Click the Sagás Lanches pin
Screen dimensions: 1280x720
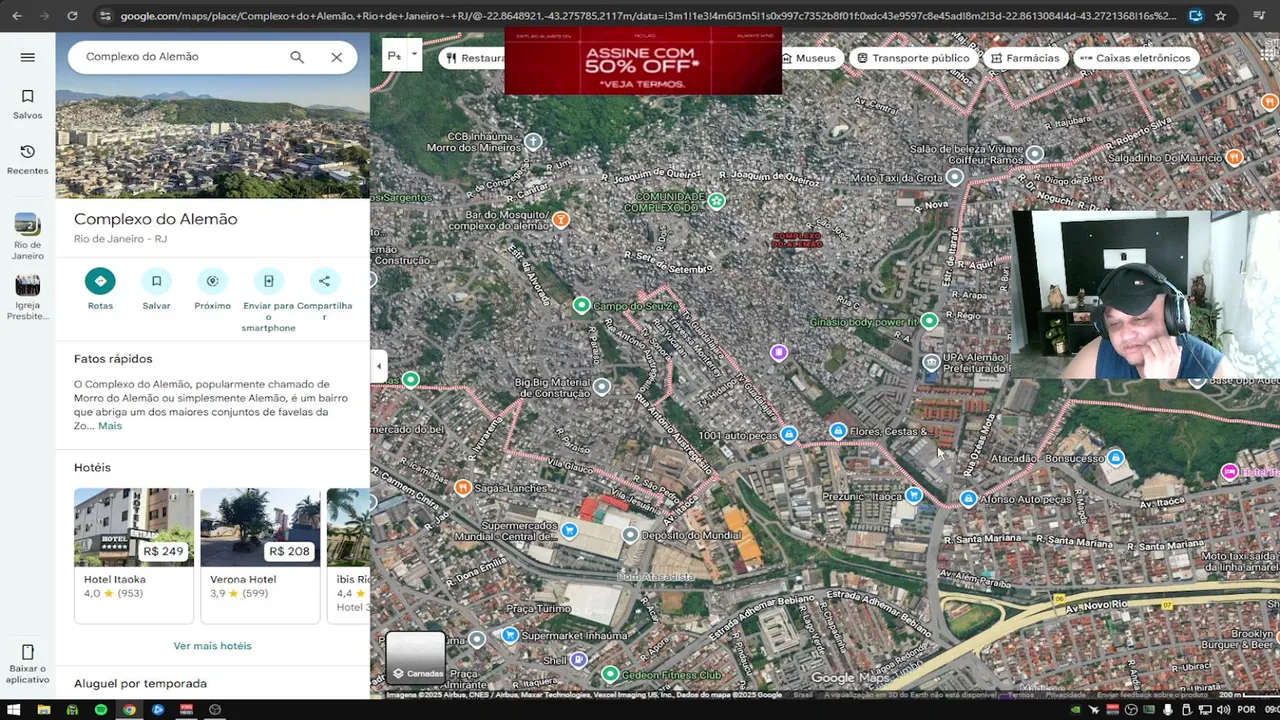462,487
